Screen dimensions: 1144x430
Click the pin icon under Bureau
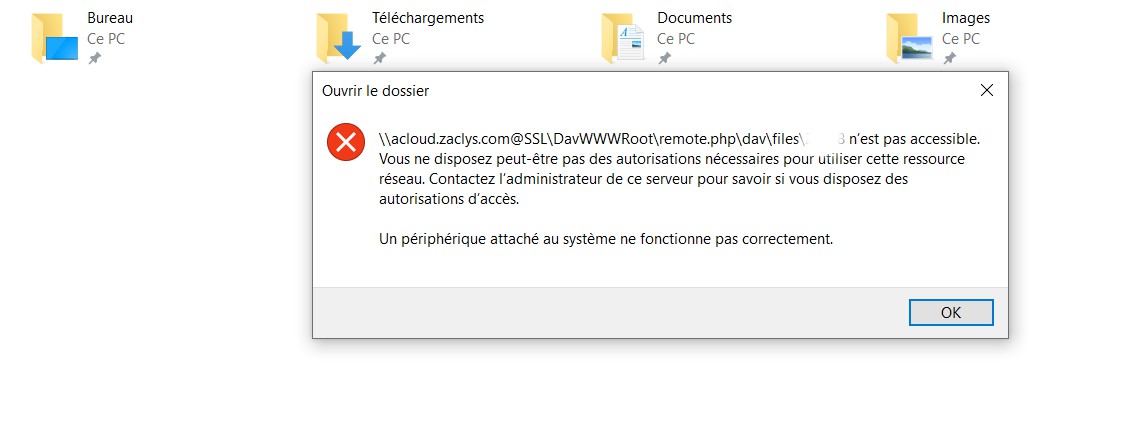click(x=95, y=59)
